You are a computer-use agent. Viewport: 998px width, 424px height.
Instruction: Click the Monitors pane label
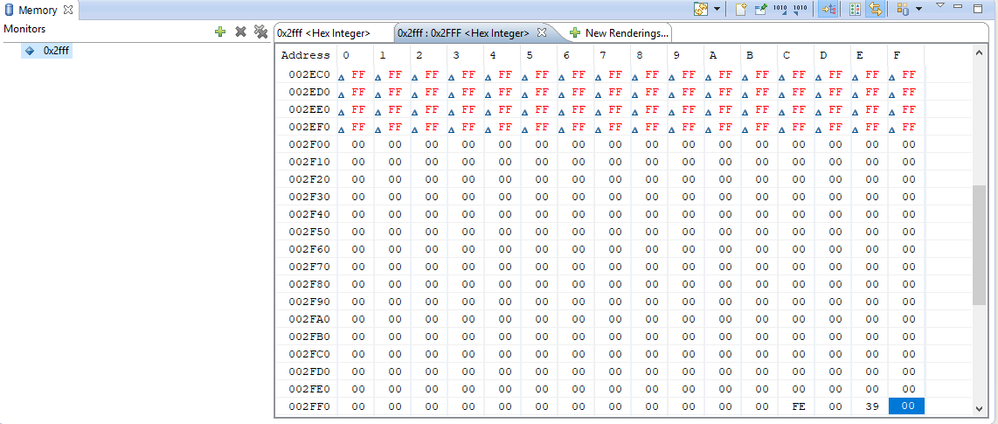[25, 29]
